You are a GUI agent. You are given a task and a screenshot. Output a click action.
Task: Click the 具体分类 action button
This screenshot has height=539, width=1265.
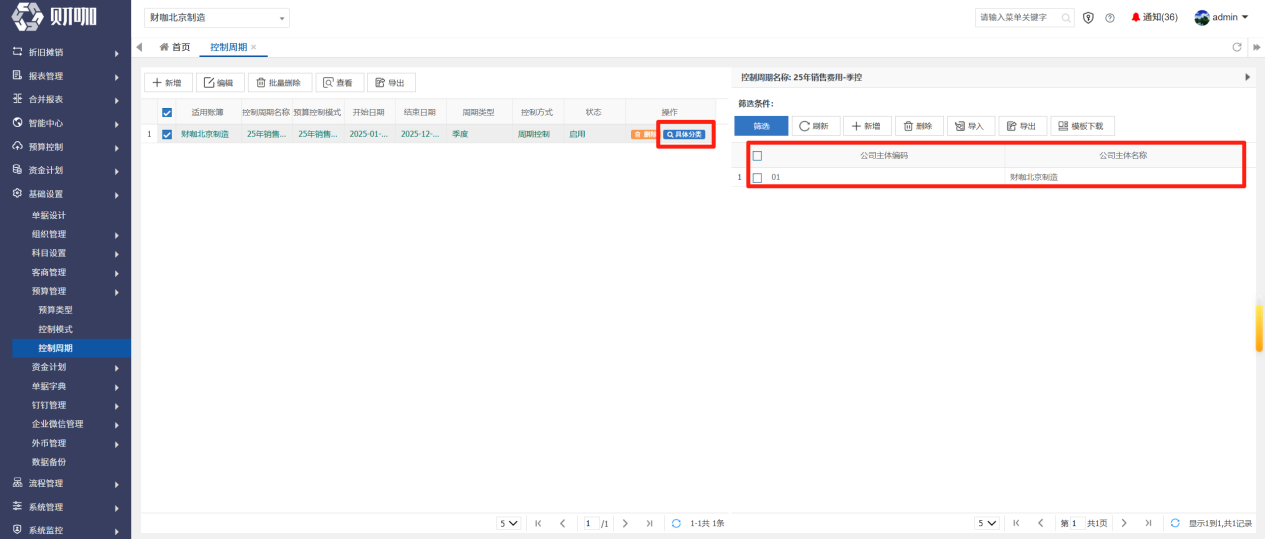(685, 134)
